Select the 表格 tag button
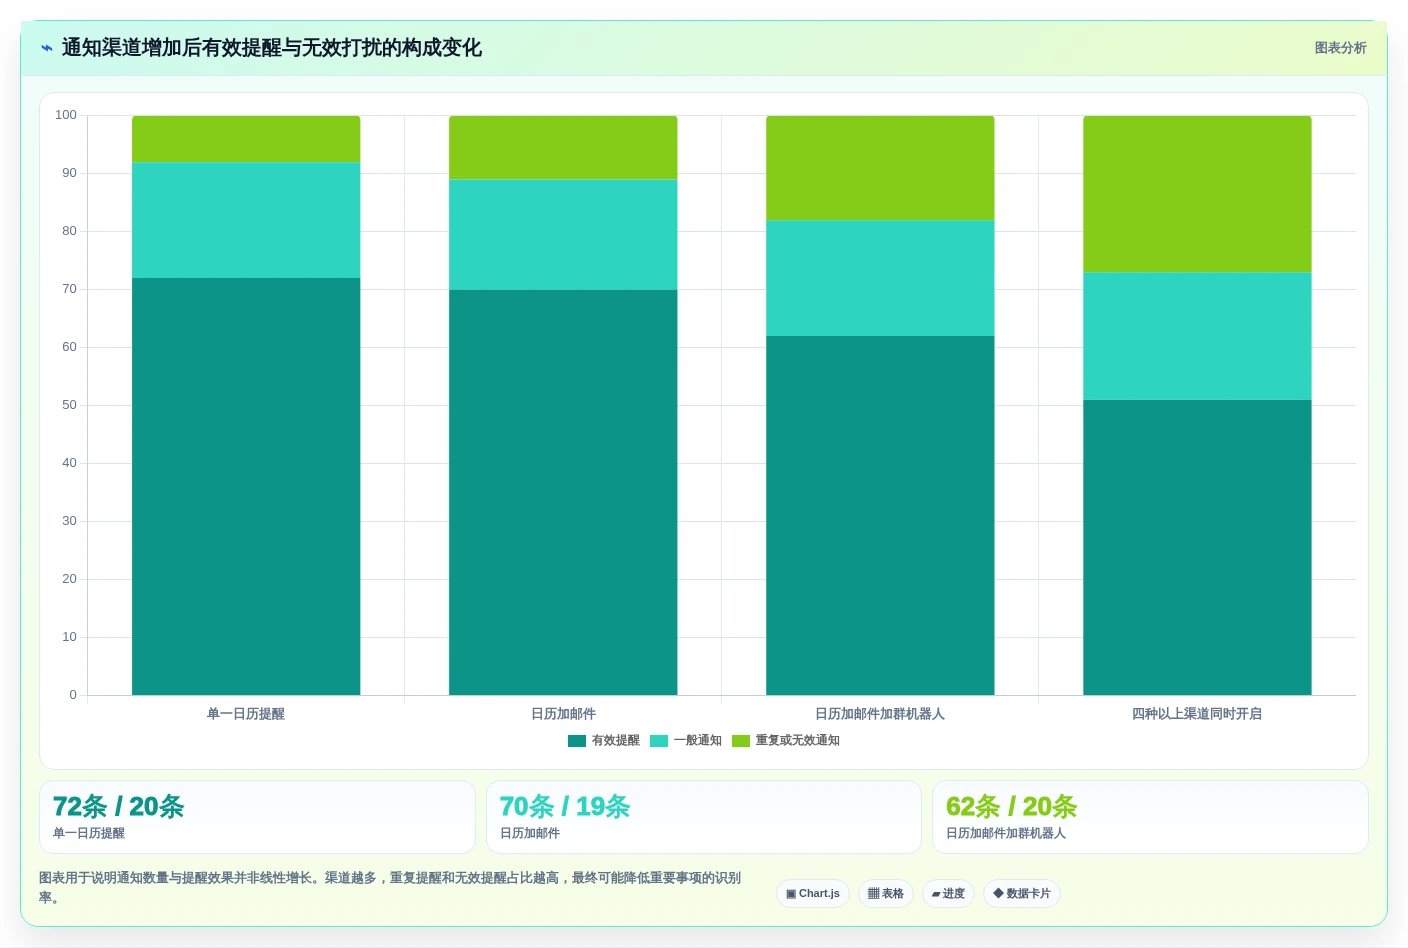 click(886, 893)
